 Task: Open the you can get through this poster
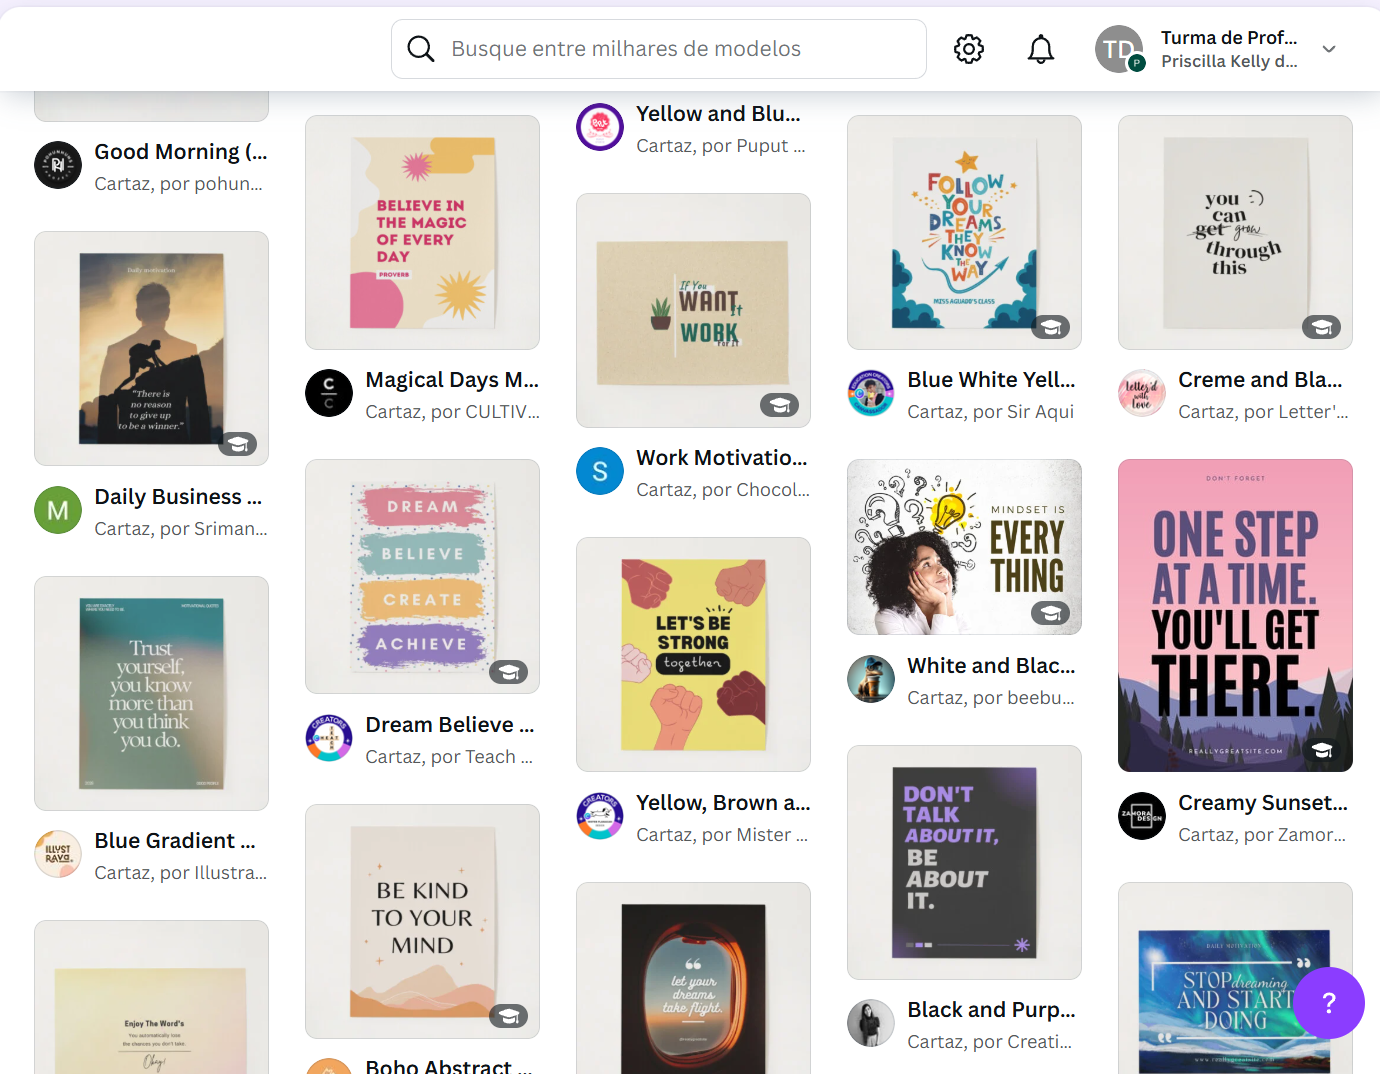(x=1235, y=232)
